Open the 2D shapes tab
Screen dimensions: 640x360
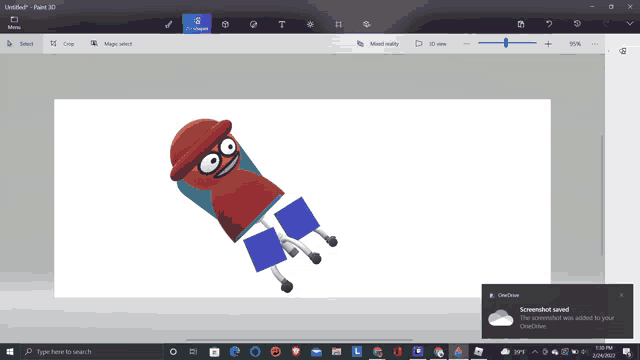coord(197,24)
